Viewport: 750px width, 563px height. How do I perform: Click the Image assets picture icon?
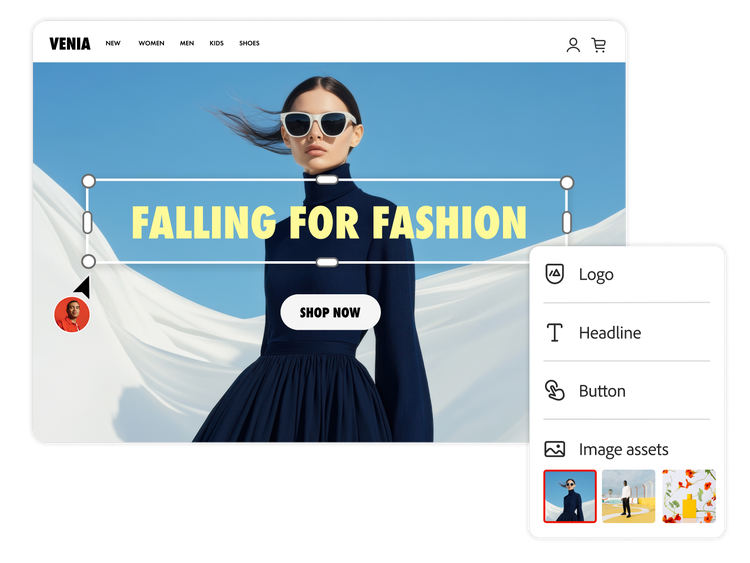(554, 449)
